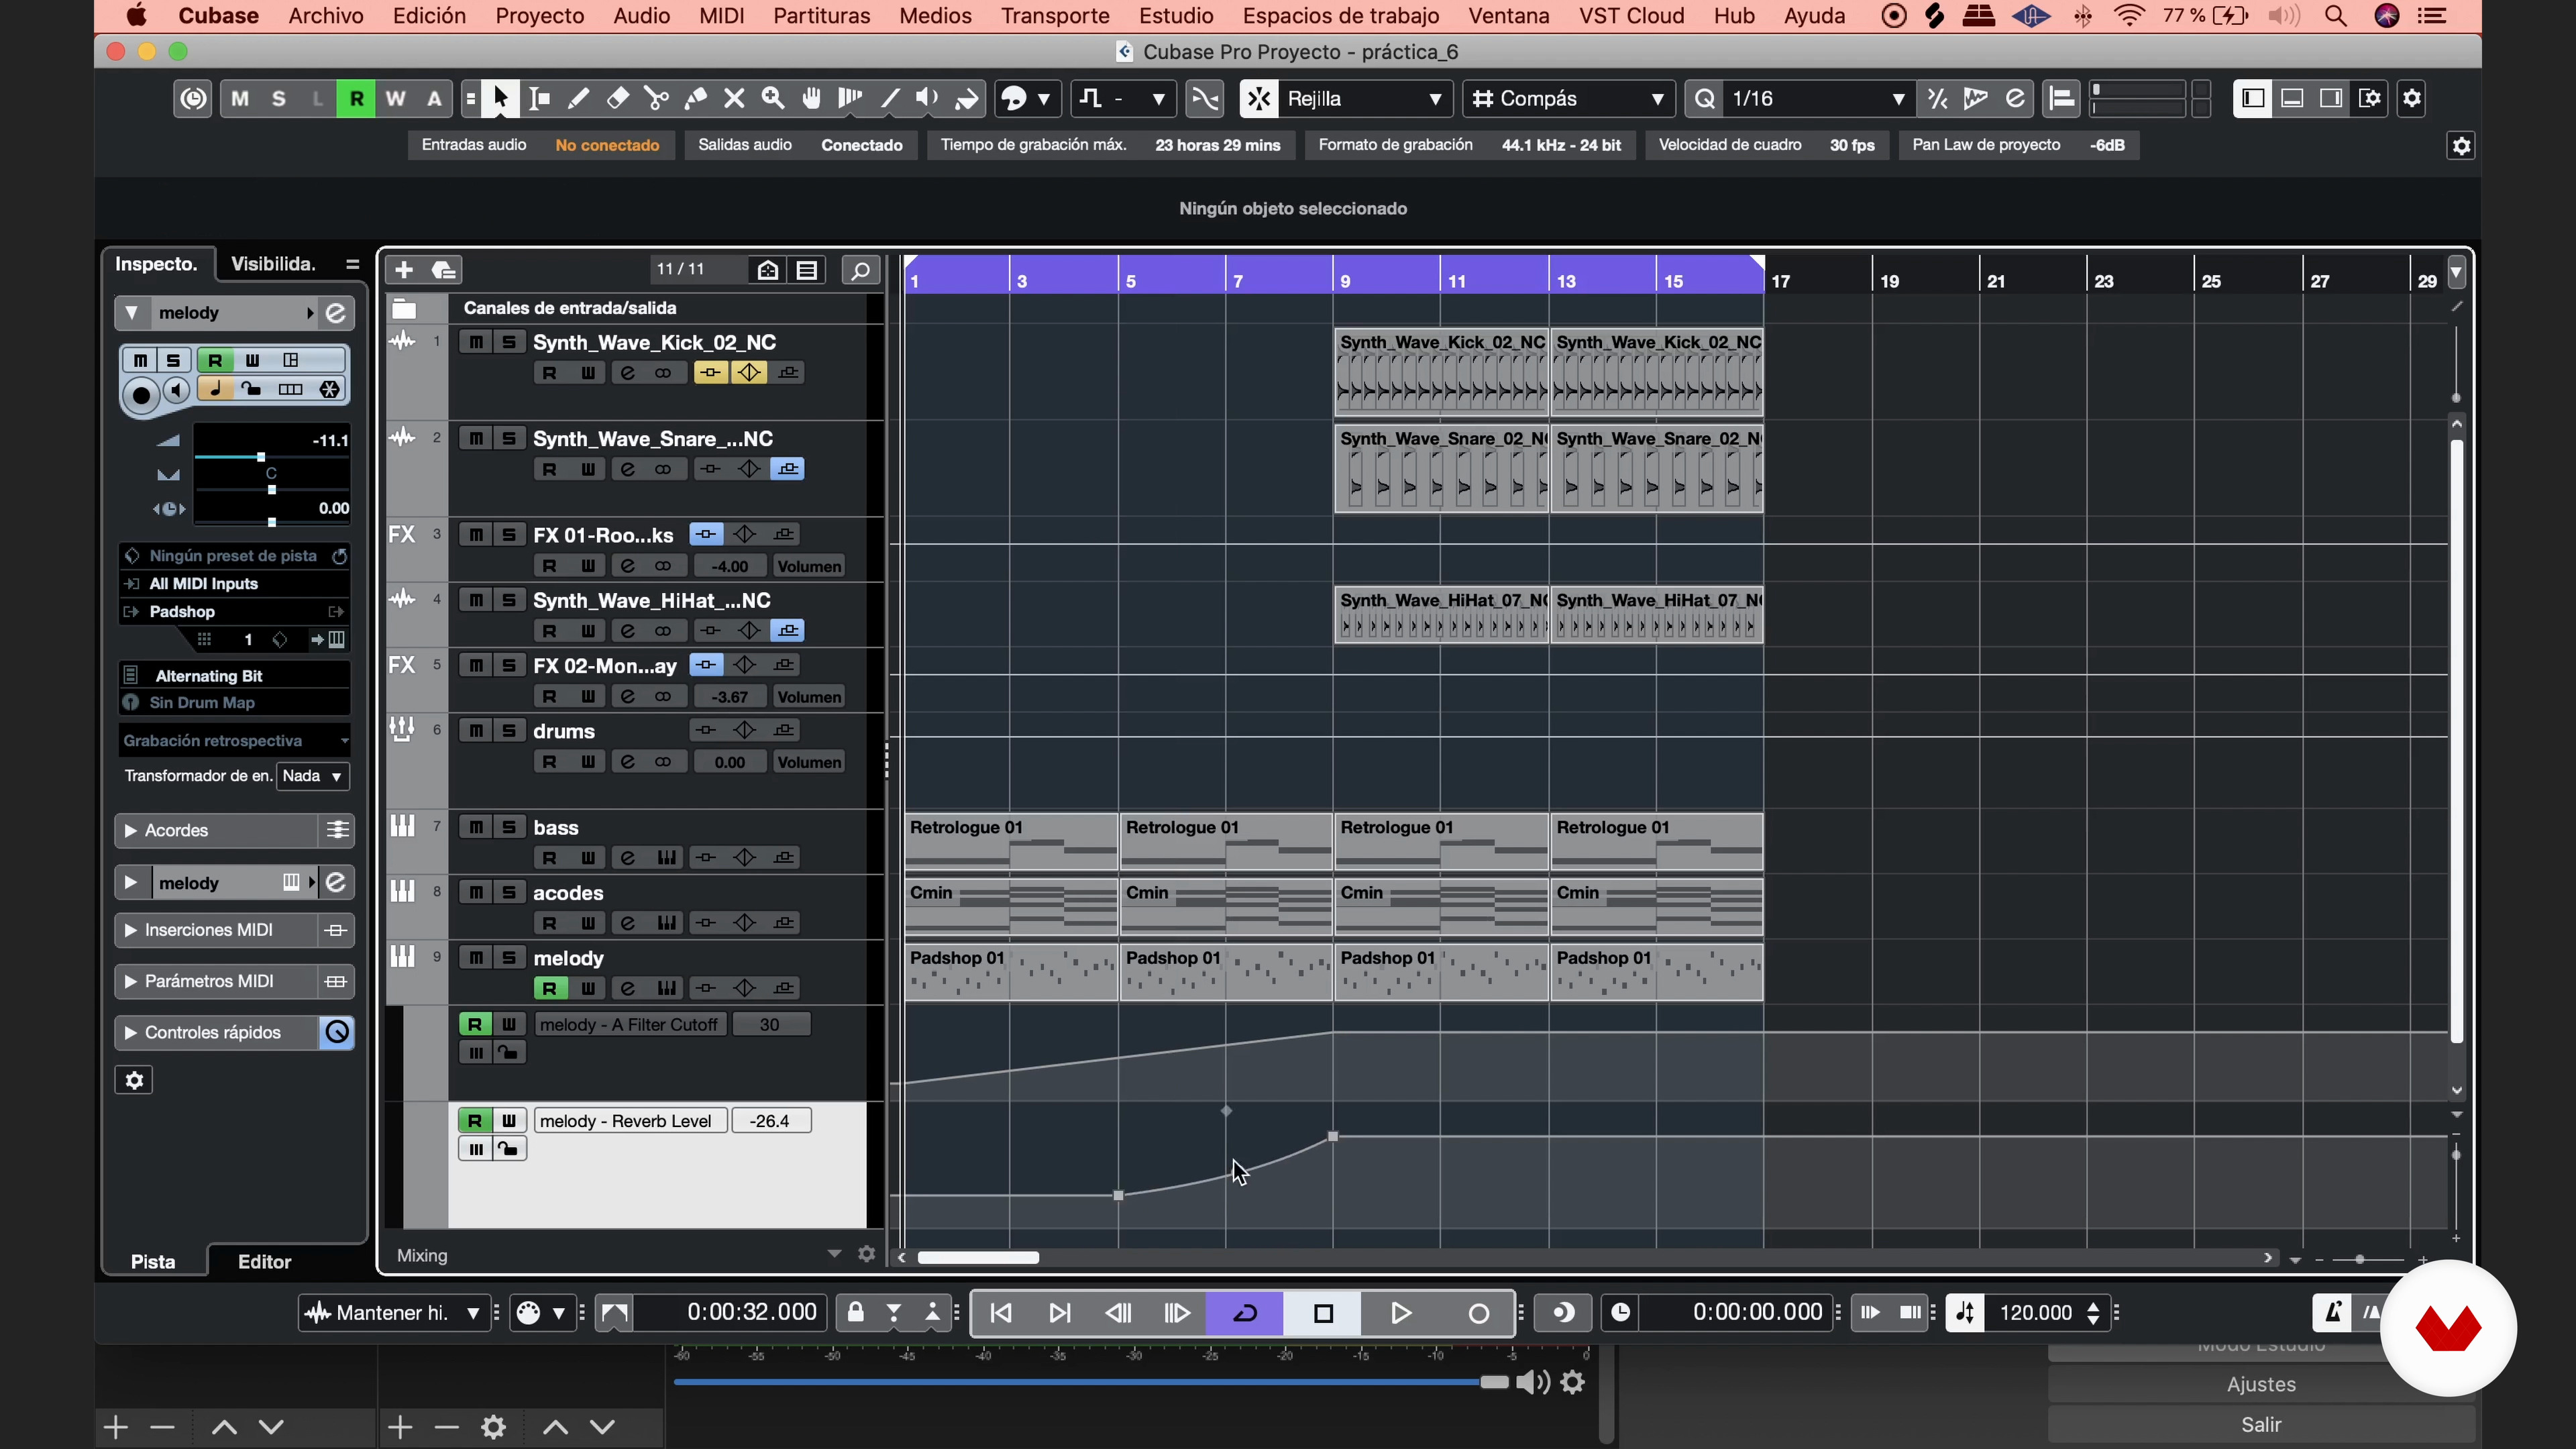Adjust the blue output level slider
Screen dimensions: 2576x1449
tap(1493, 1382)
